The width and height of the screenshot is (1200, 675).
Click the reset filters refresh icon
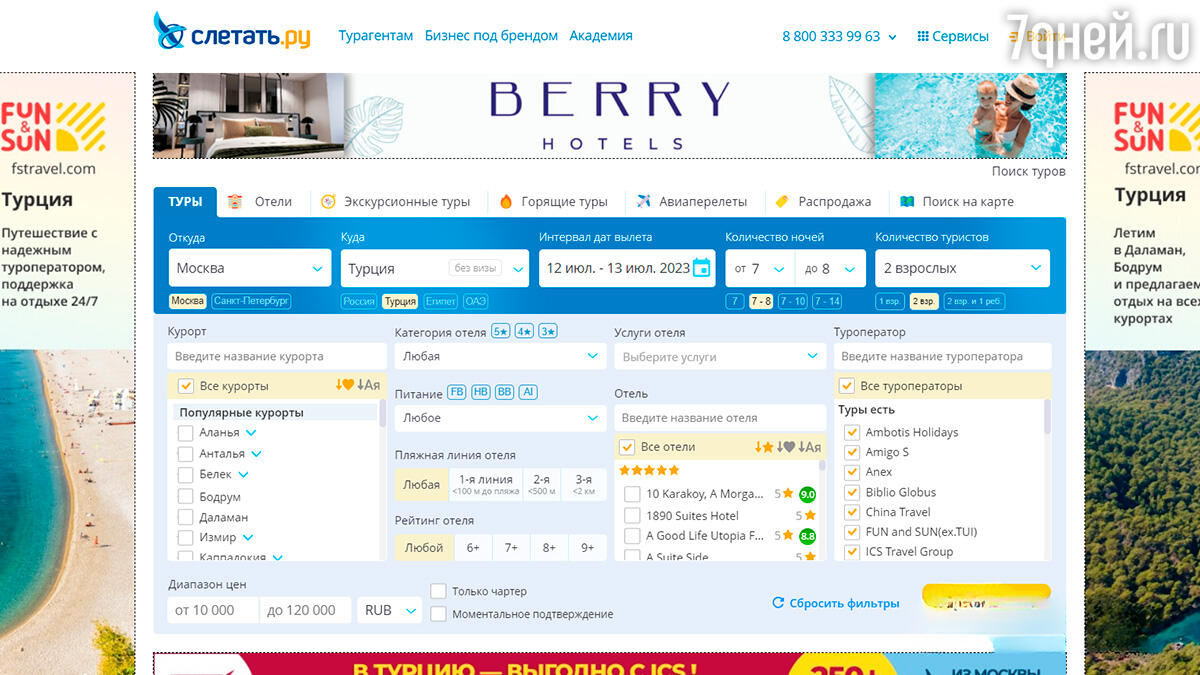[x=778, y=603]
